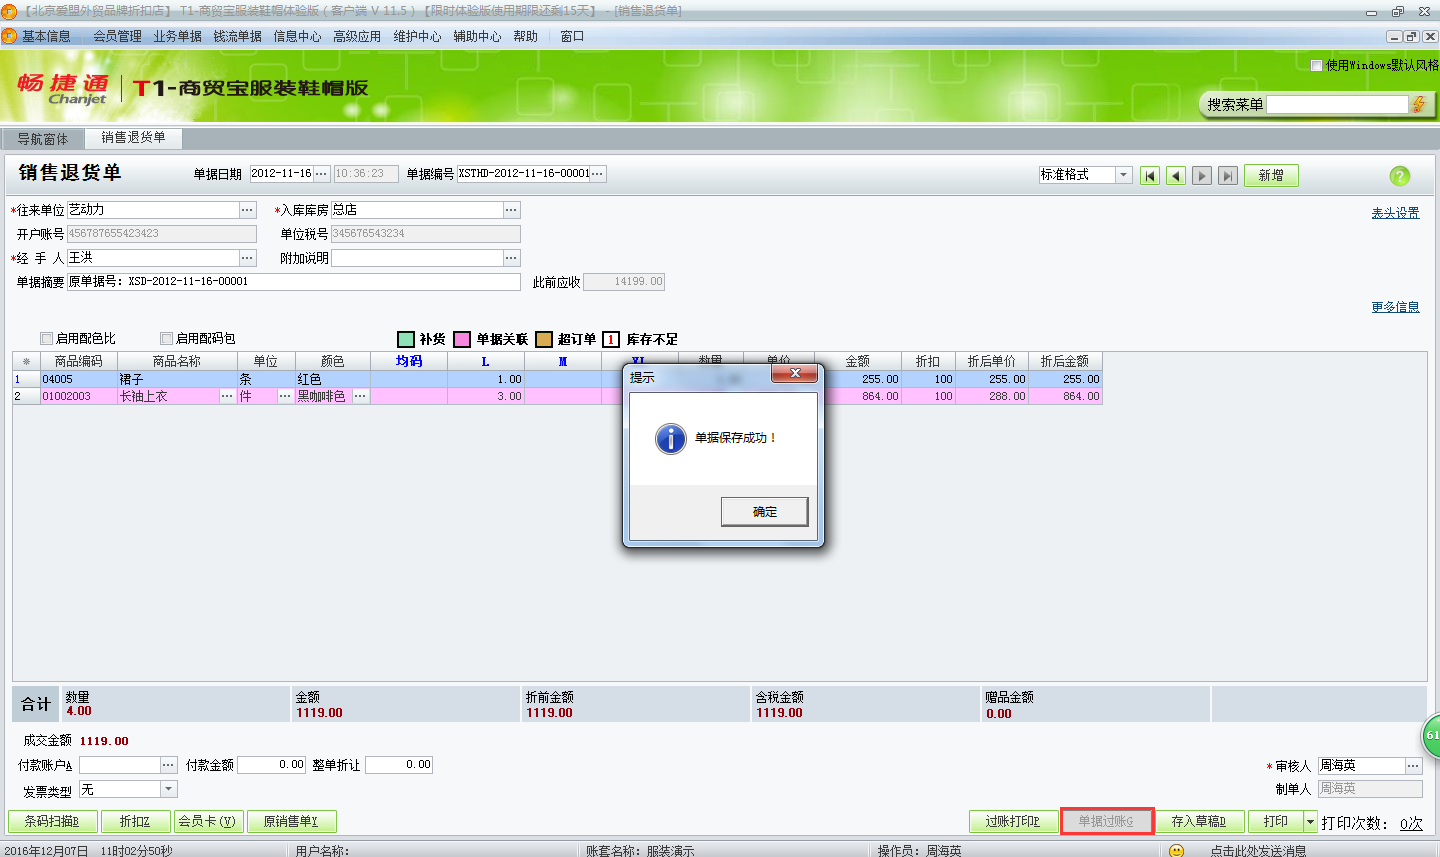Viewport: 1440px width, 857px height.
Task: Browse 审核人 with ellipsis button
Action: point(1413,766)
